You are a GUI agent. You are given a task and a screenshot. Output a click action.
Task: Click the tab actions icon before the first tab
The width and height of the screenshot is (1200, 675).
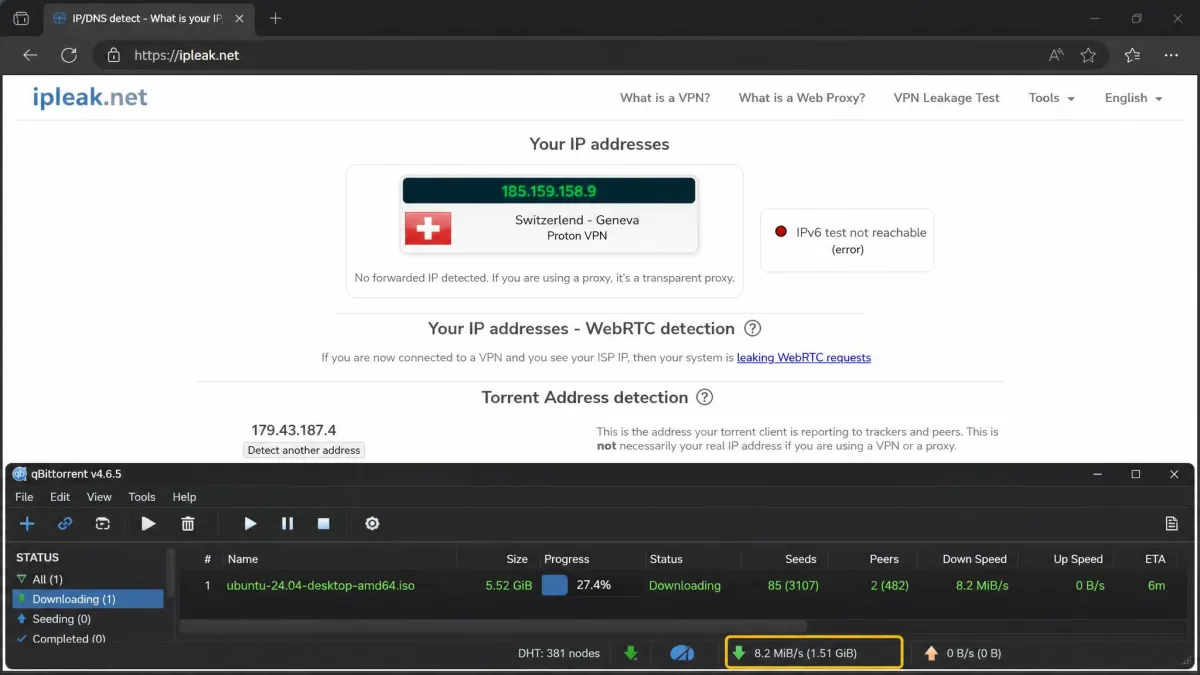tap(21, 18)
